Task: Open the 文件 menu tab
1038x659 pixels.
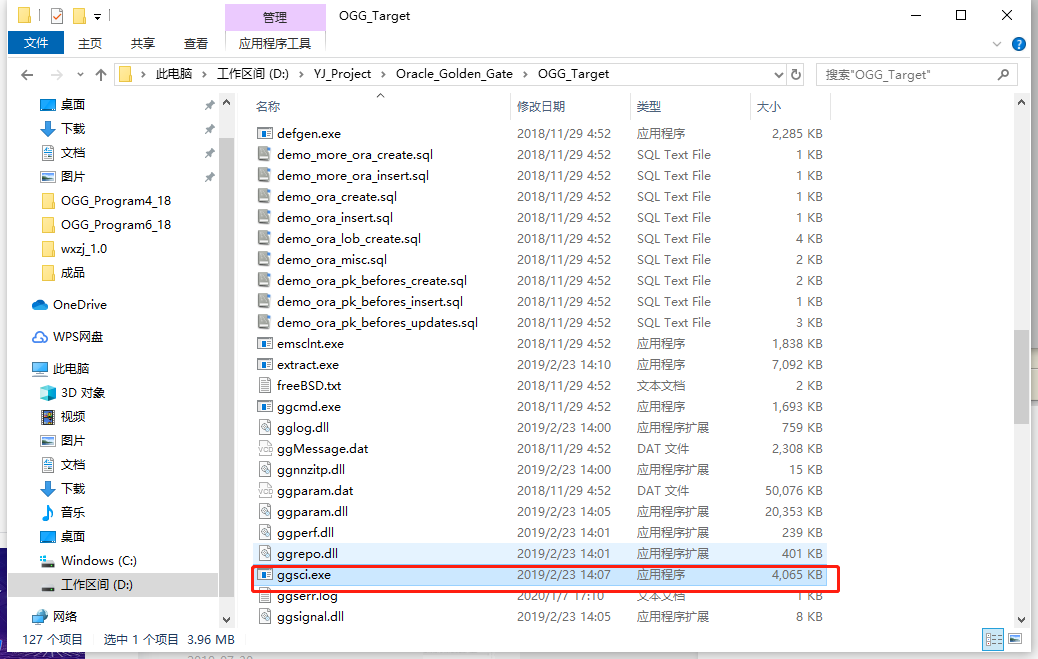Action: (x=36, y=43)
